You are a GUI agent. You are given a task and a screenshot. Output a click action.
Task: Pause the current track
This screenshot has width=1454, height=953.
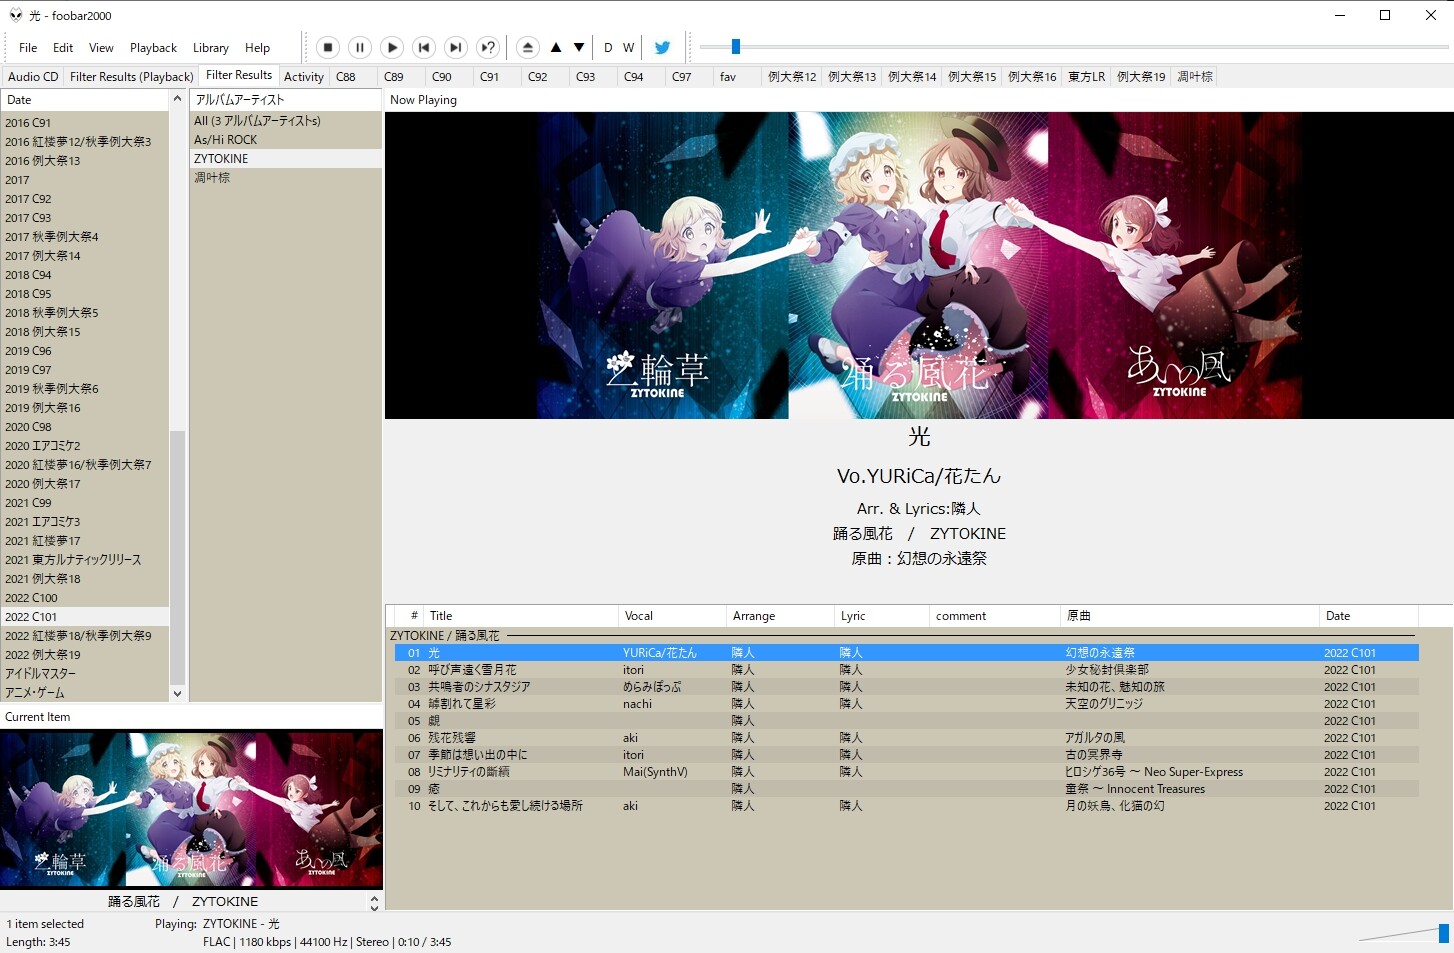pyautogui.click(x=360, y=47)
